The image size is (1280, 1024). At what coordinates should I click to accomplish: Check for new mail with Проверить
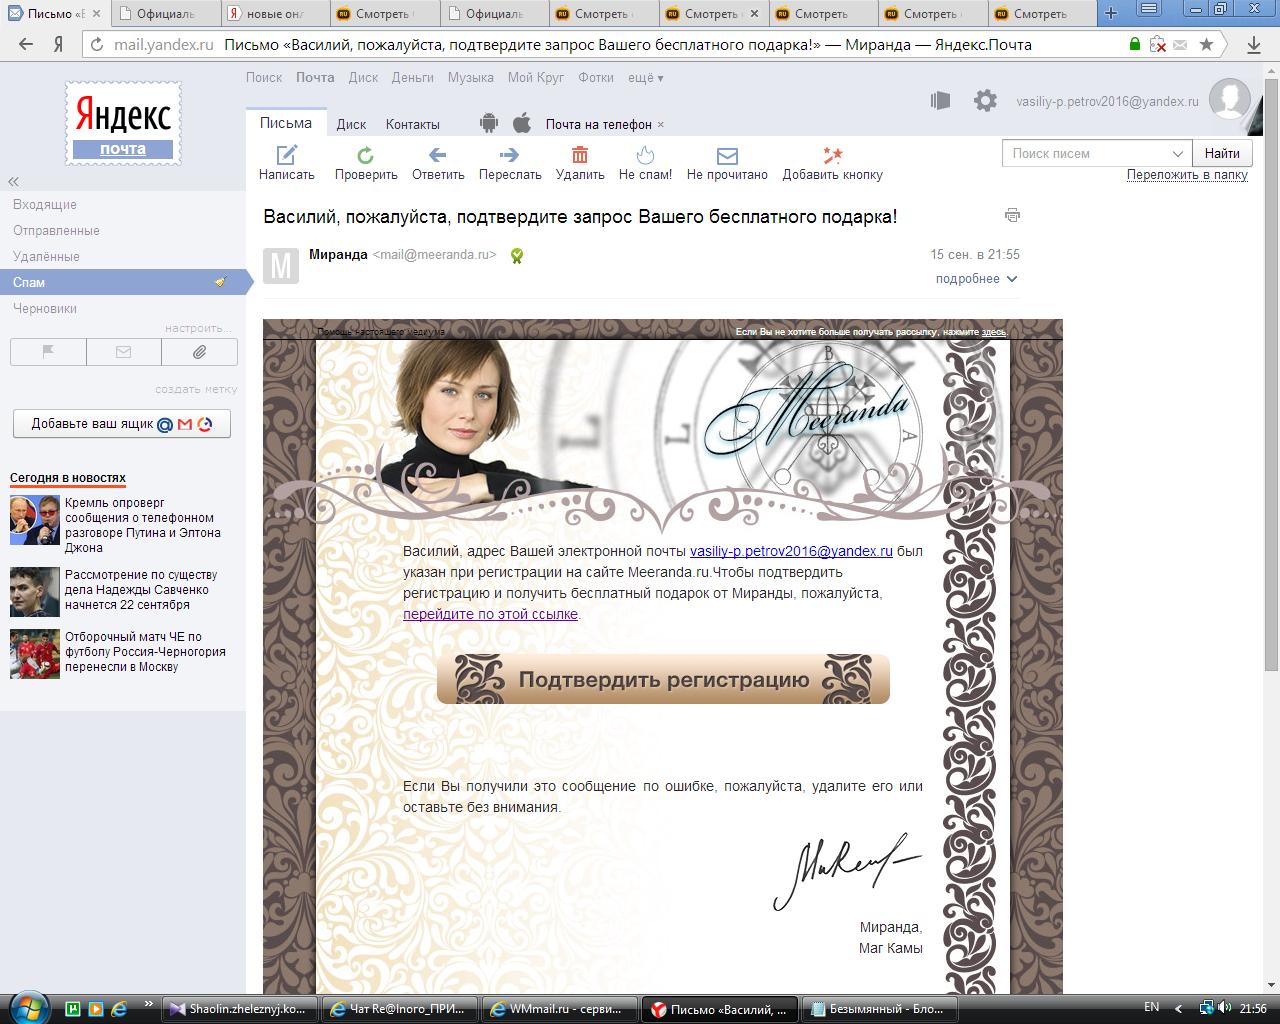click(366, 163)
